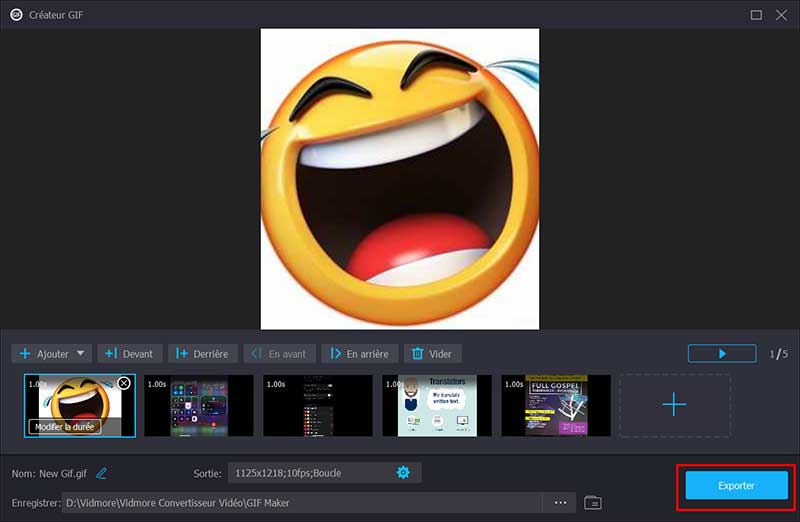The width and height of the screenshot is (800, 522).
Task: Browse save path with three-dots button
Action: pos(560,503)
